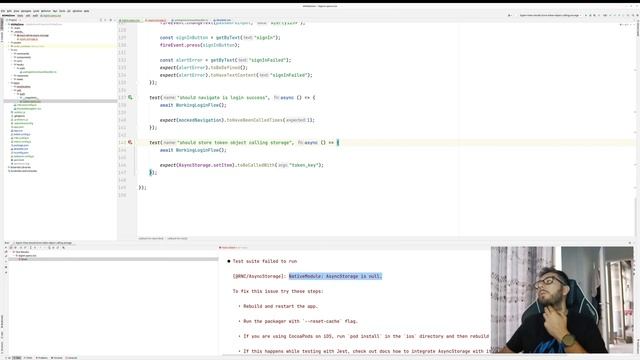Click 'Run the packager with --reset-cache flag' line
This screenshot has width=640, height=360.
300,321
